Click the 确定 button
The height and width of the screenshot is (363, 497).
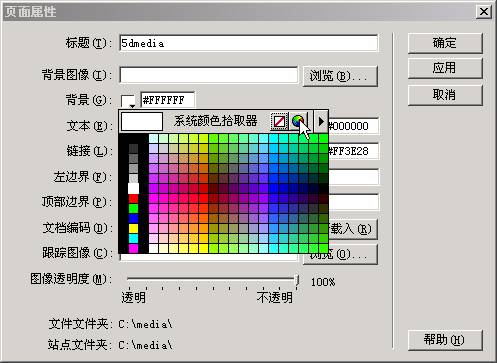pyautogui.click(x=445, y=43)
